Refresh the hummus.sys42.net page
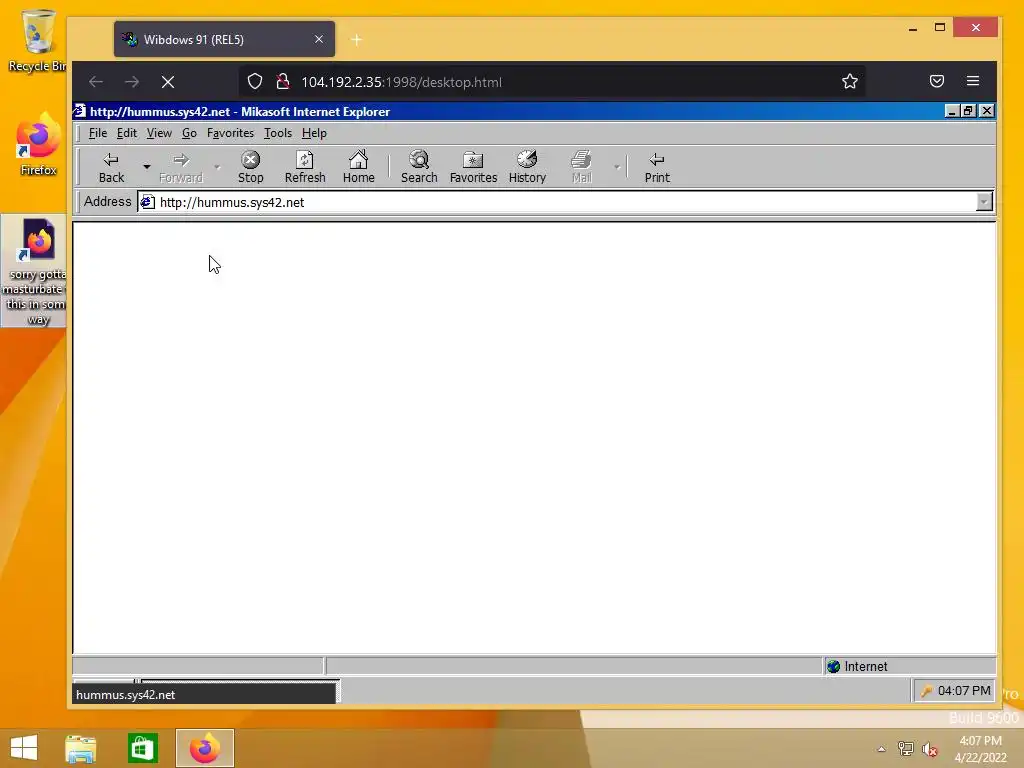Screen dimensions: 1024x768 tap(305, 167)
